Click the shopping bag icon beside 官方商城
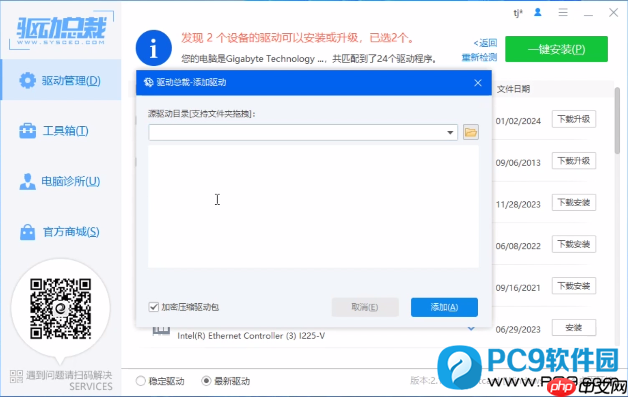Viewport: 628px width, 397px height. pyautogui.click(x=27, y=232)
